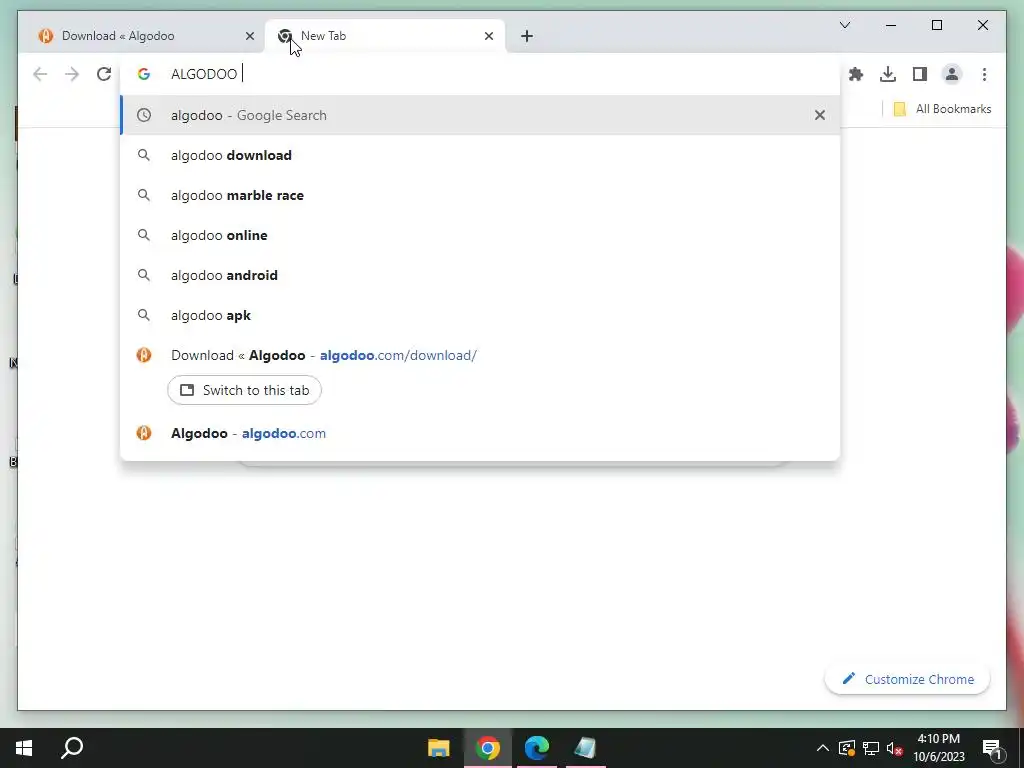The image size is (1024, 768).
Task: Go back with the back arrow
Action: 40,74
